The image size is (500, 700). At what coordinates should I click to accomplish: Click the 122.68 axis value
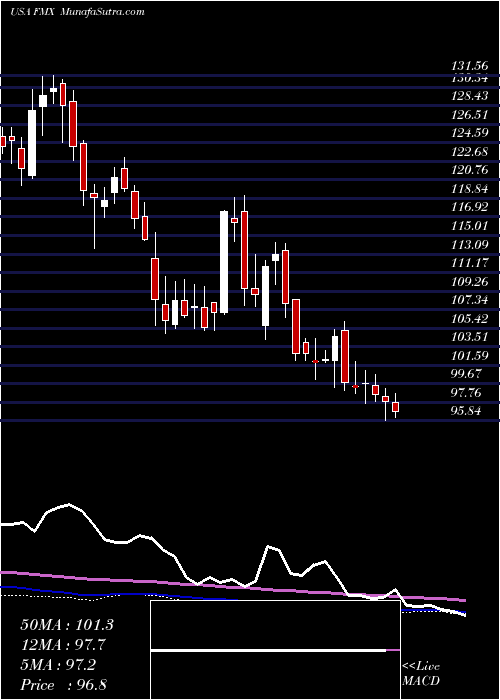click(x=470, y=152)
